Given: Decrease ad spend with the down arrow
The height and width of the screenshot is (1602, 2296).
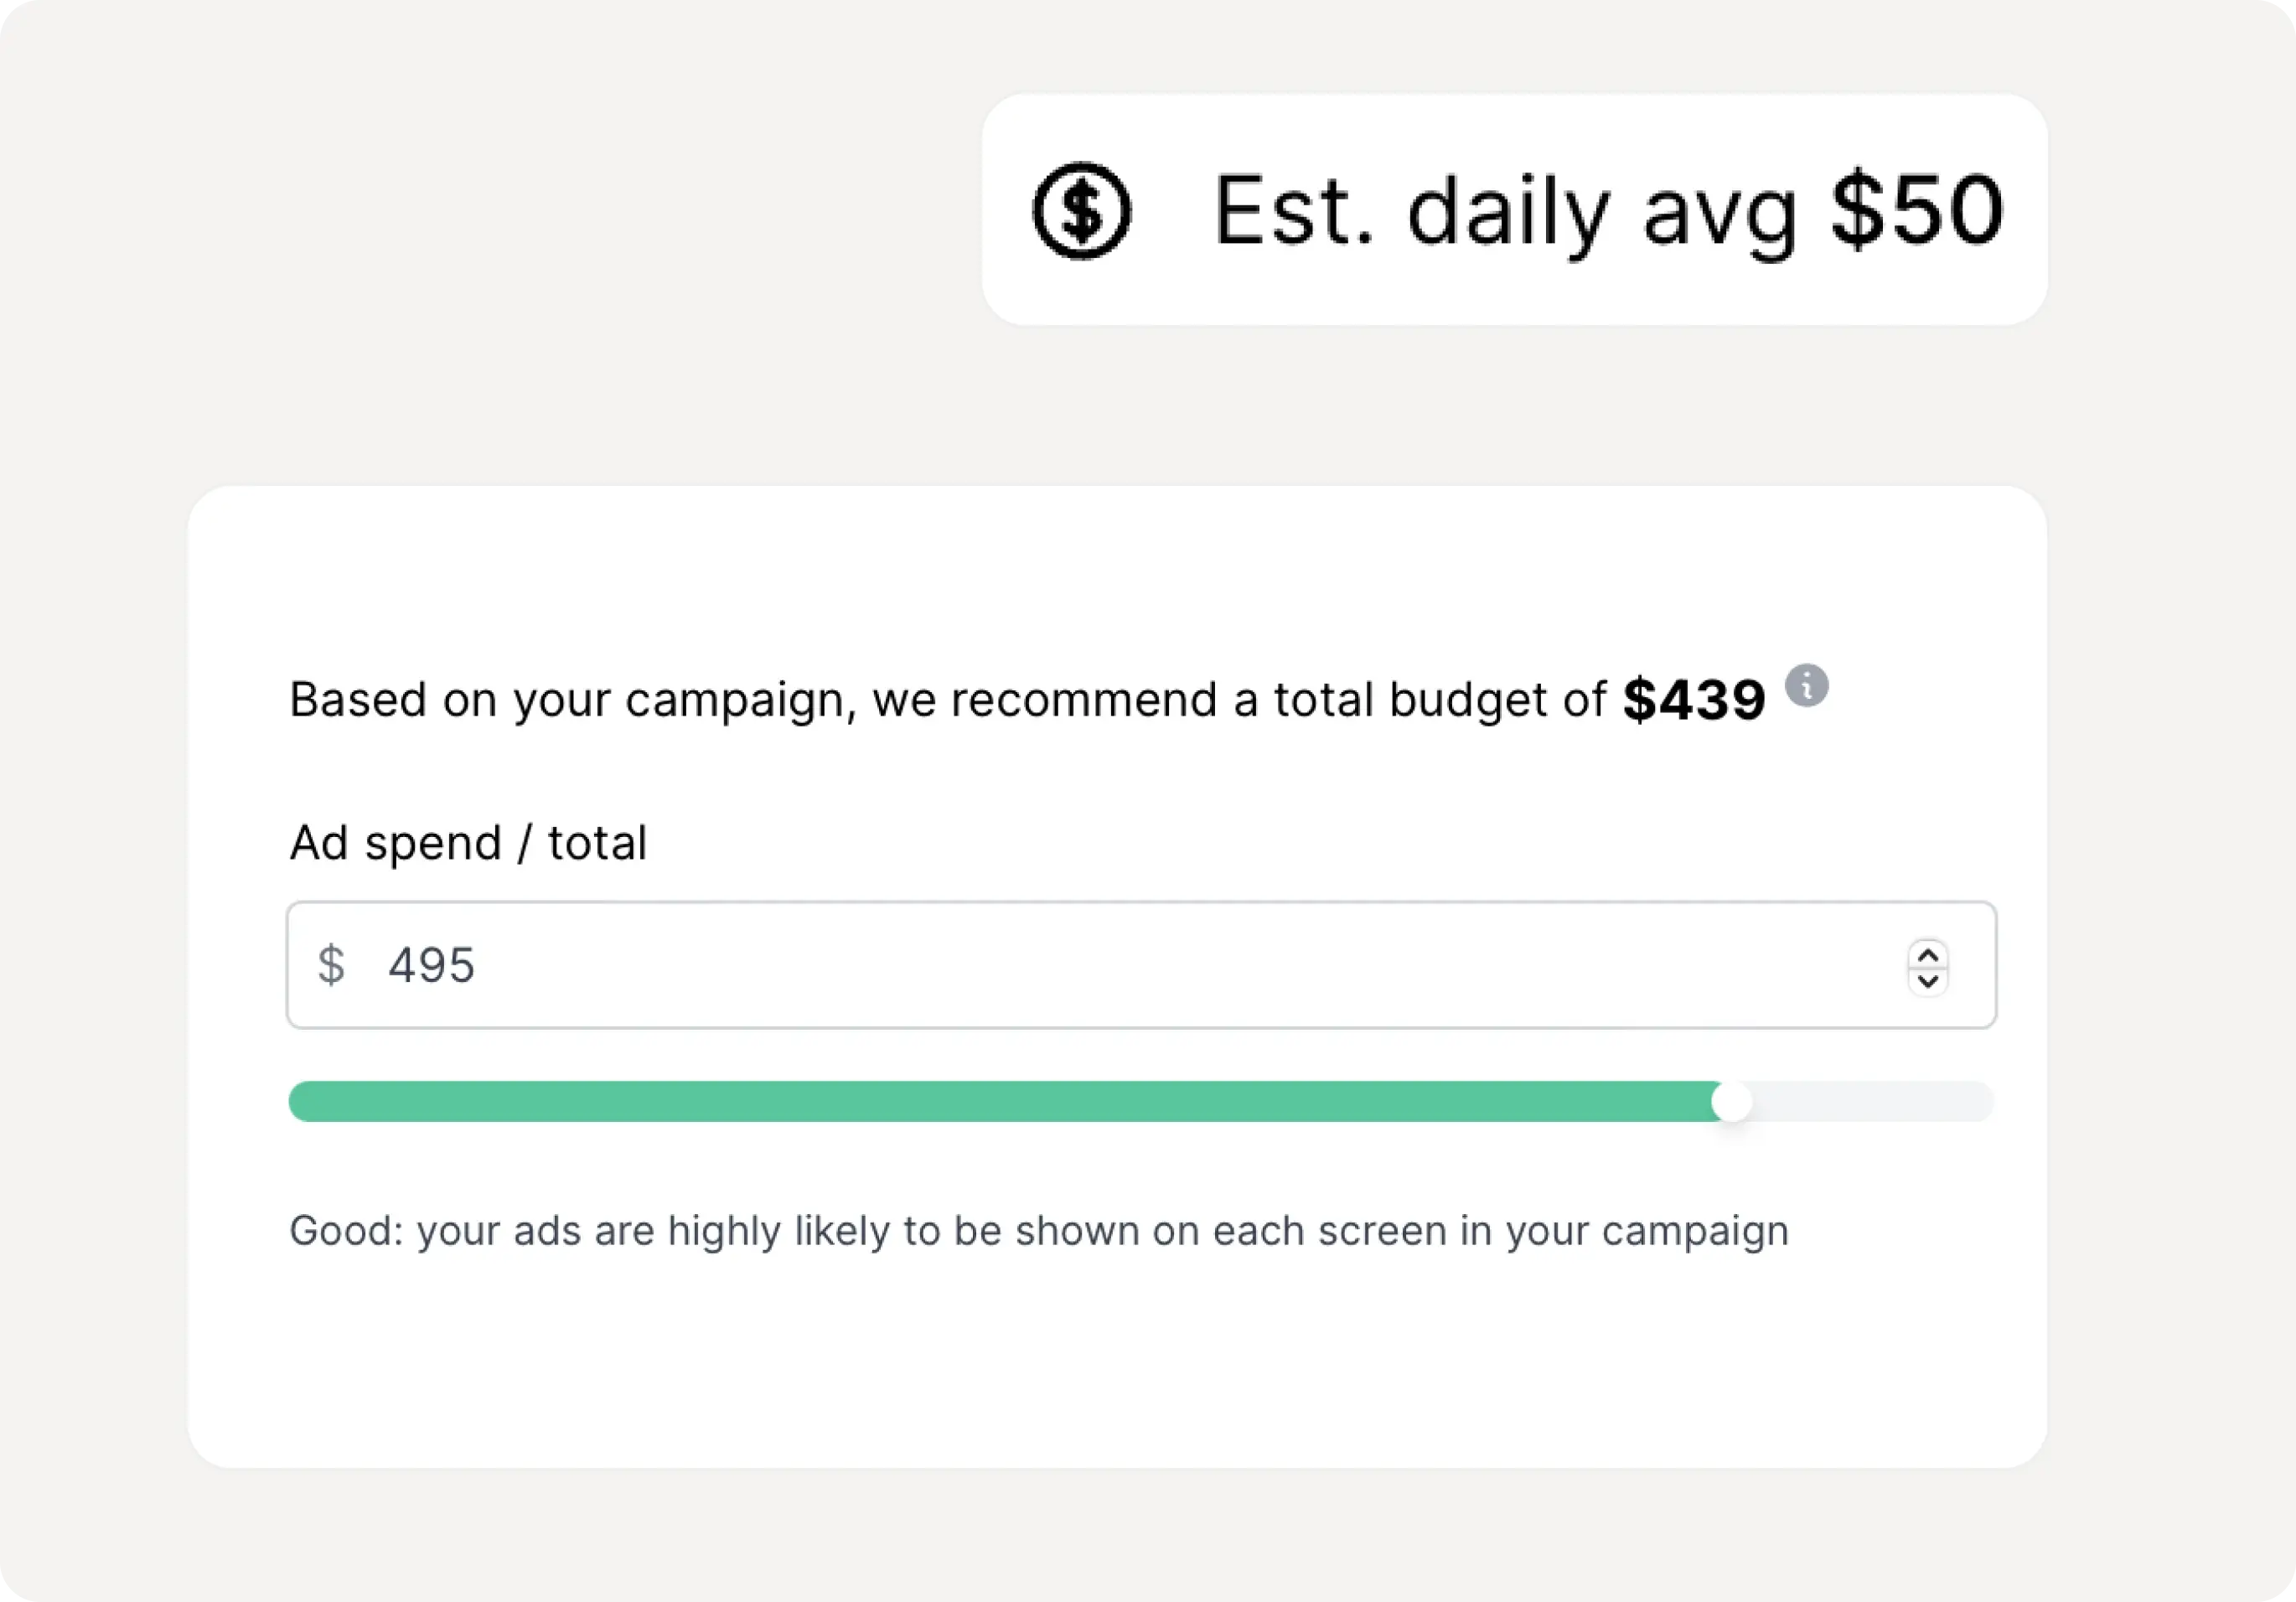Looking at the screenshot, I should [1928, 980].
